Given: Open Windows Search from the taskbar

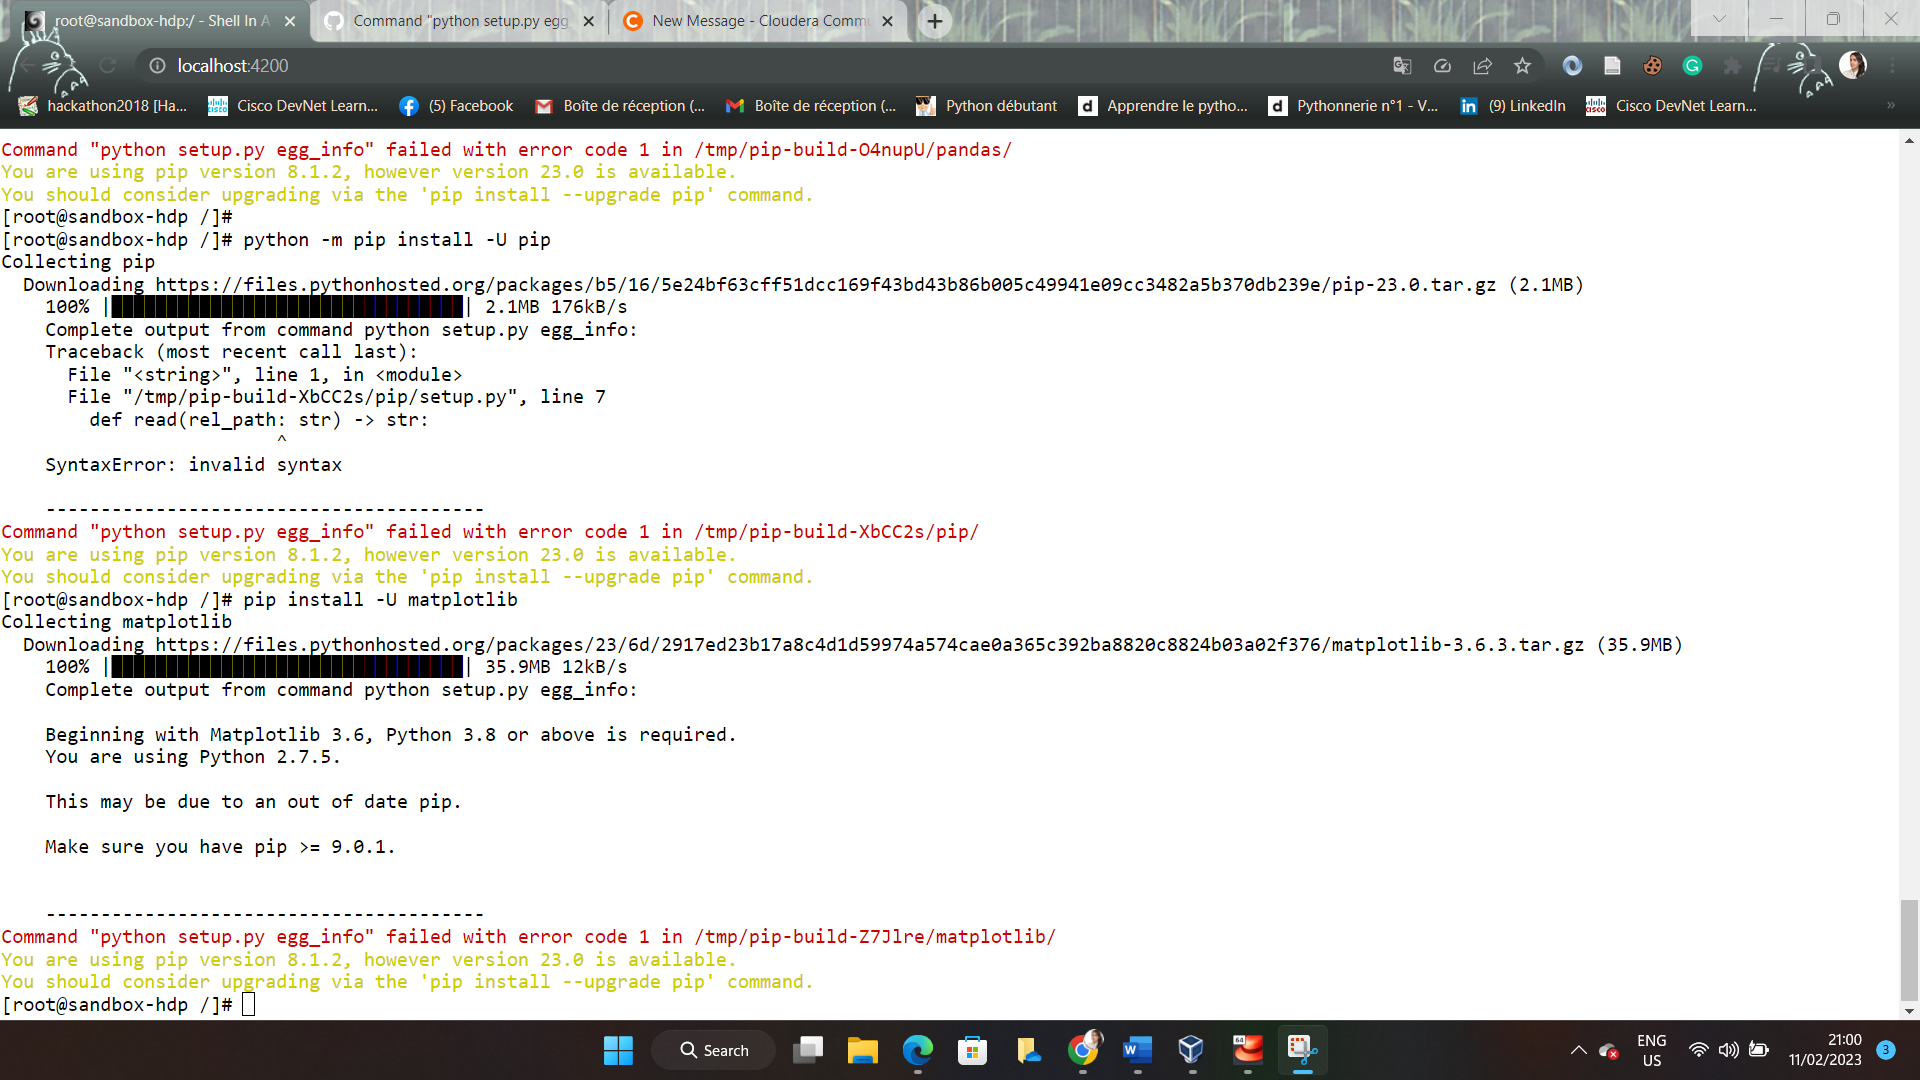Looking at the screenshot, I should point(713,1050).
